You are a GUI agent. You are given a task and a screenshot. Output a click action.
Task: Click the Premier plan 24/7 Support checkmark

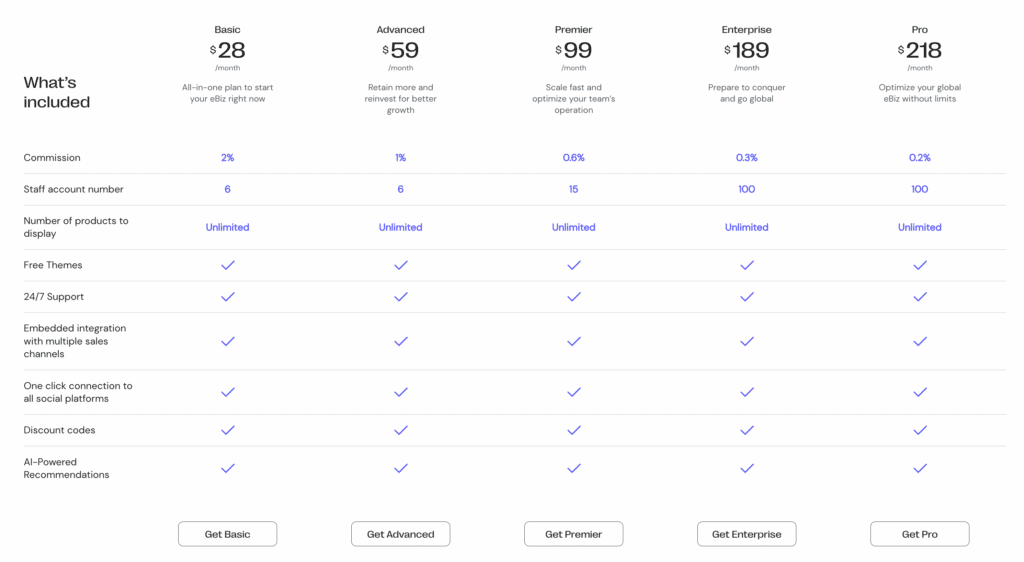(573, 296)
